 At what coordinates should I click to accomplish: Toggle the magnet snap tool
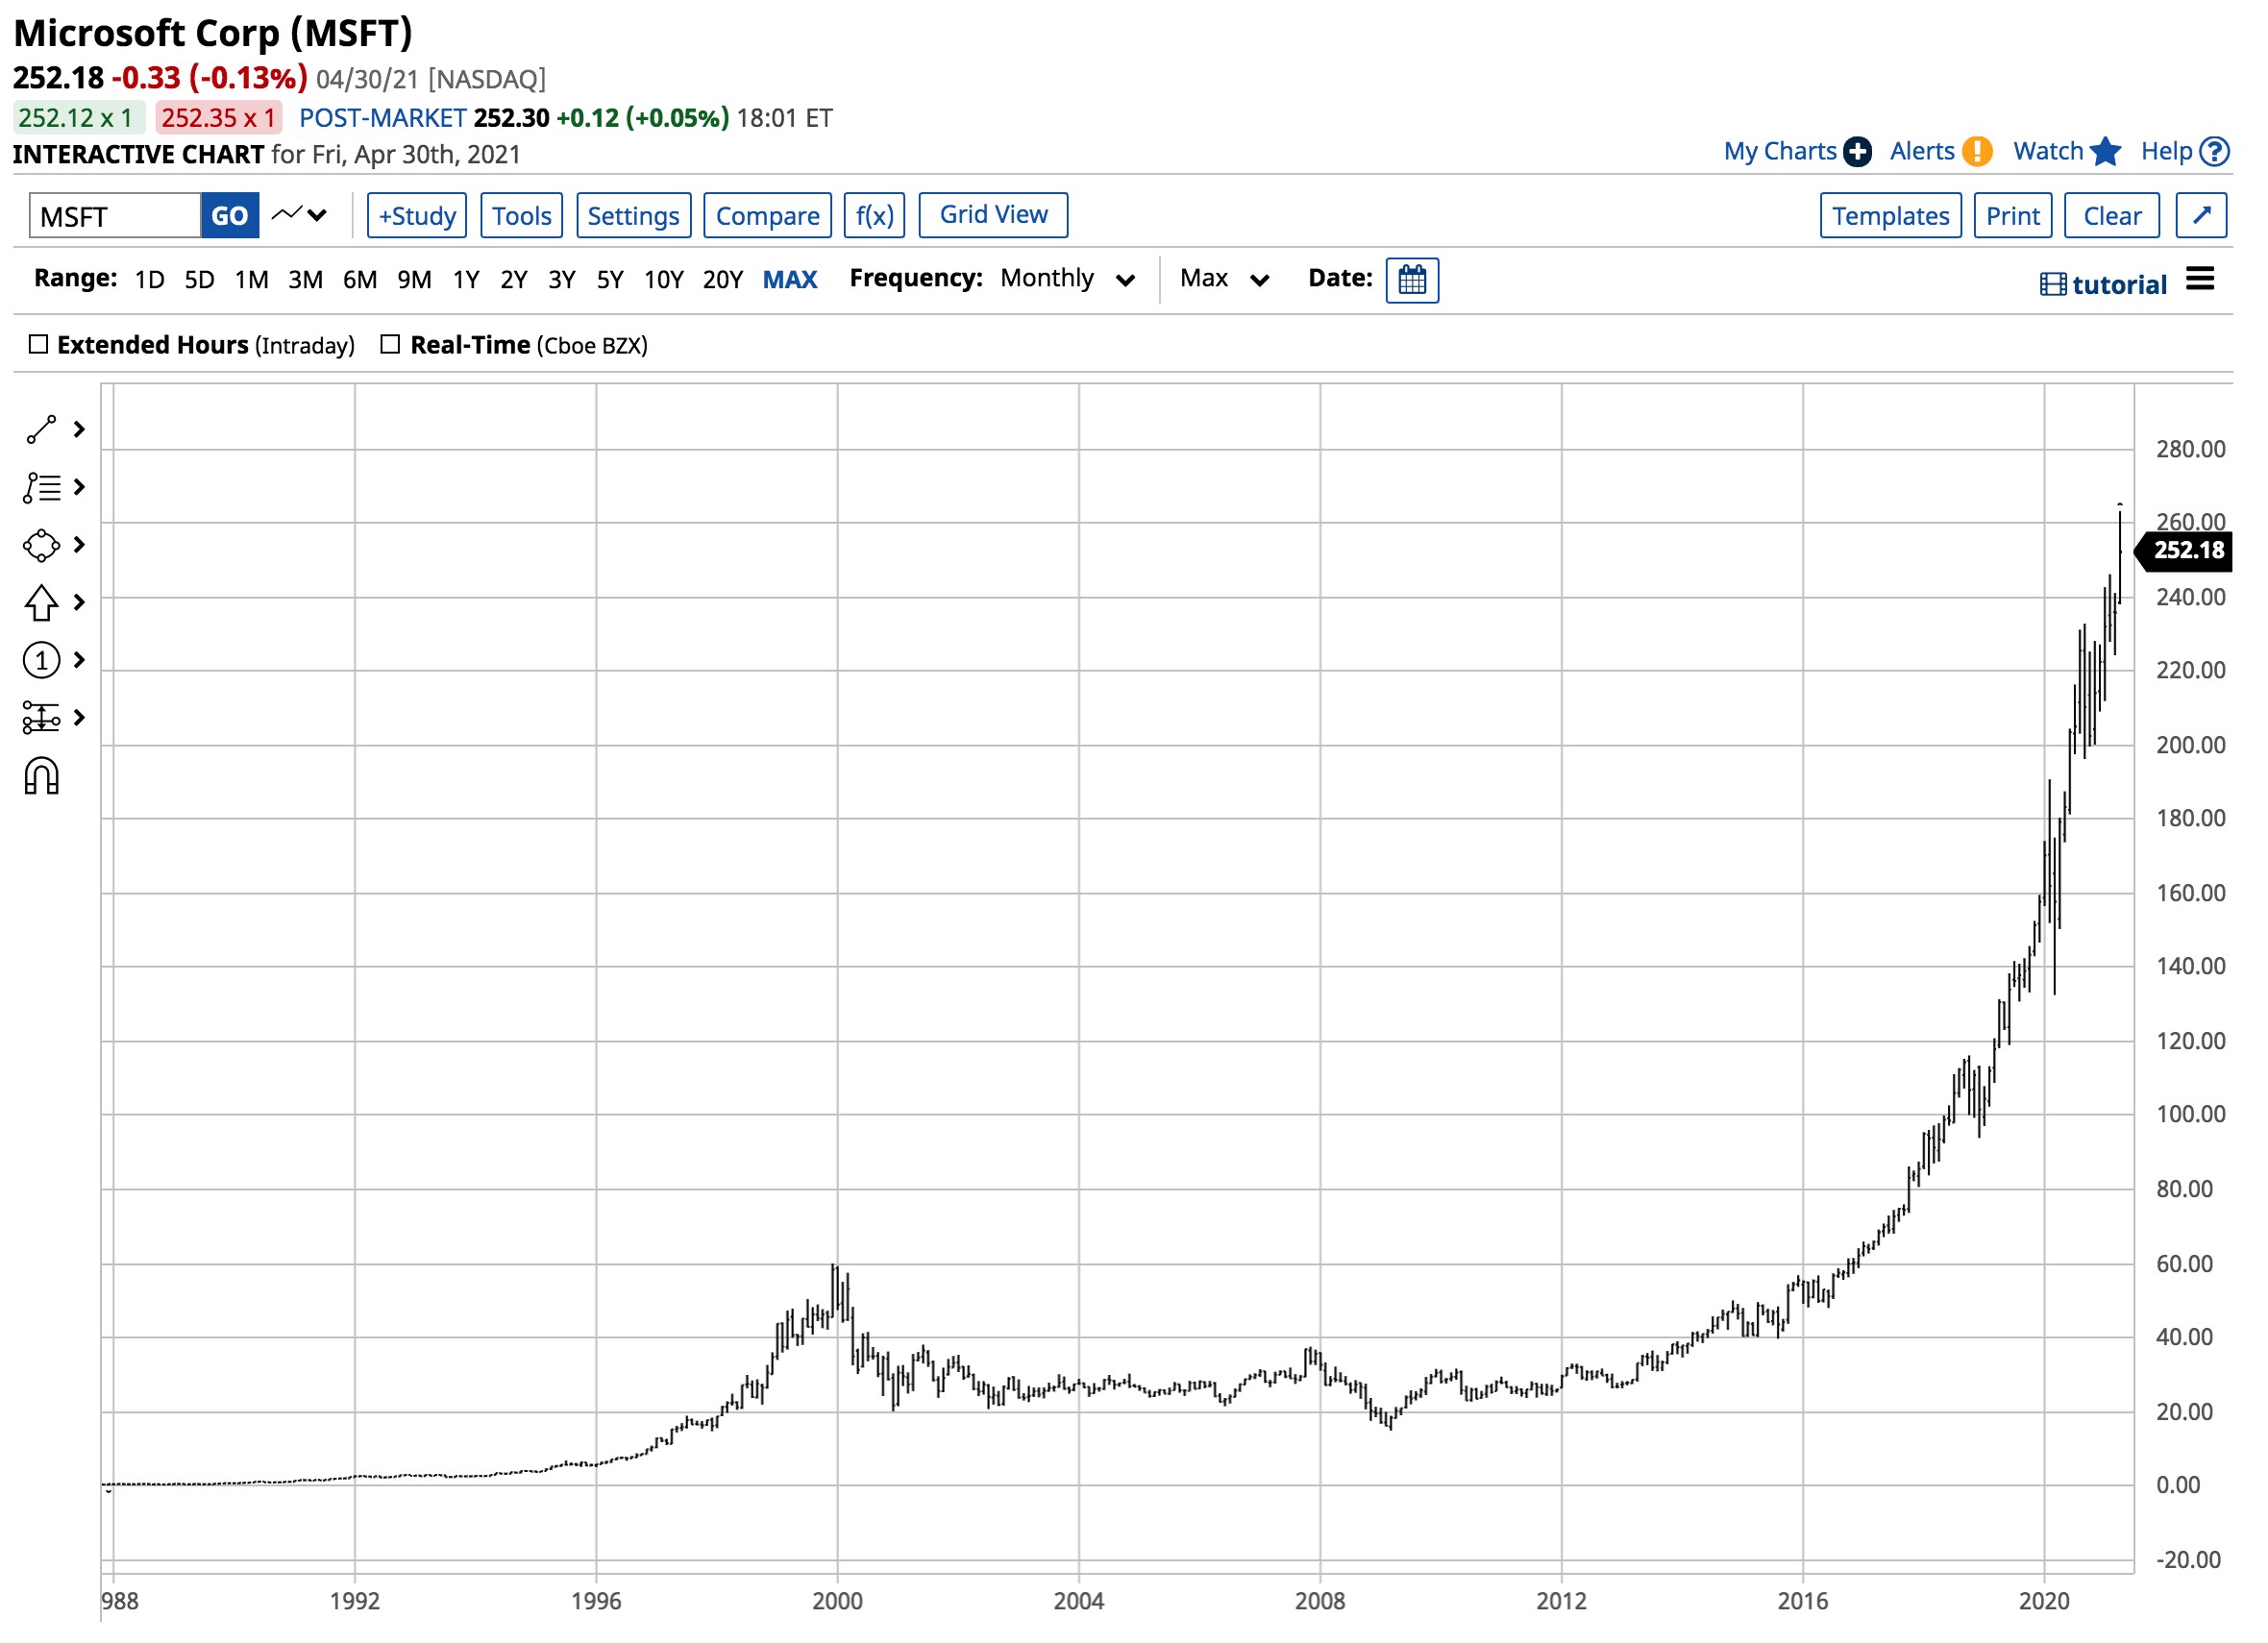point(41,778)
